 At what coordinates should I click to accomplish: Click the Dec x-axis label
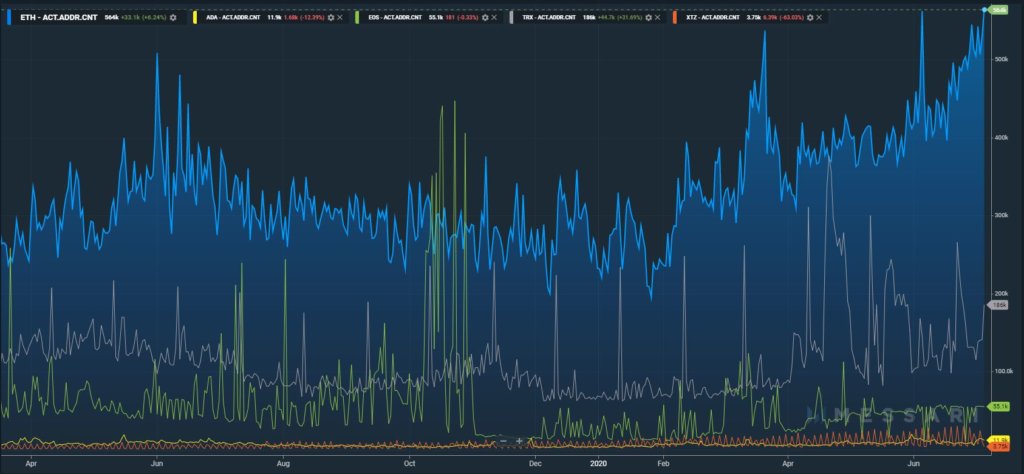tap(536, 463)
